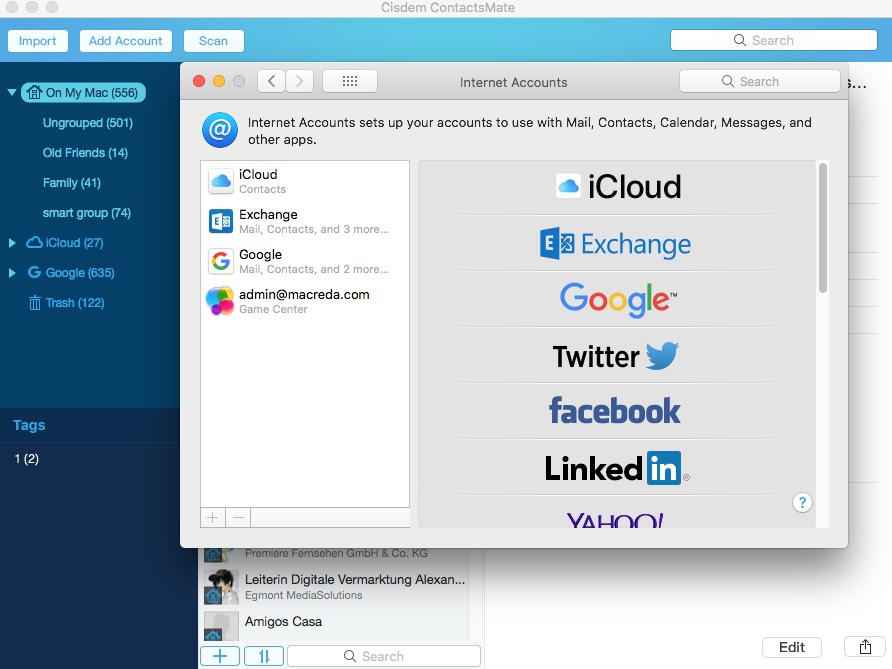
Task: Focus the ContactsMate top search field
Action: [x=773, y=40]
